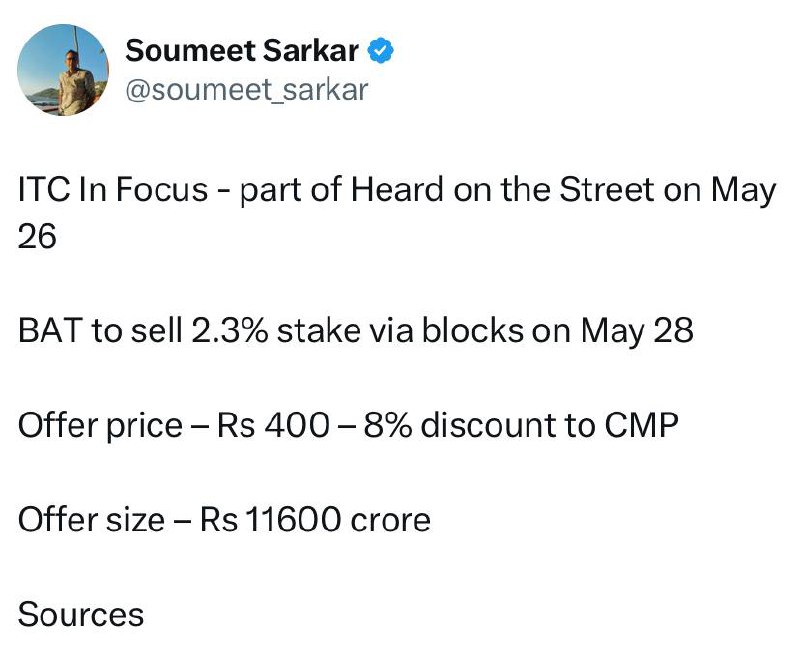Click the Rs 400 price value

click(x=273, y=425)
